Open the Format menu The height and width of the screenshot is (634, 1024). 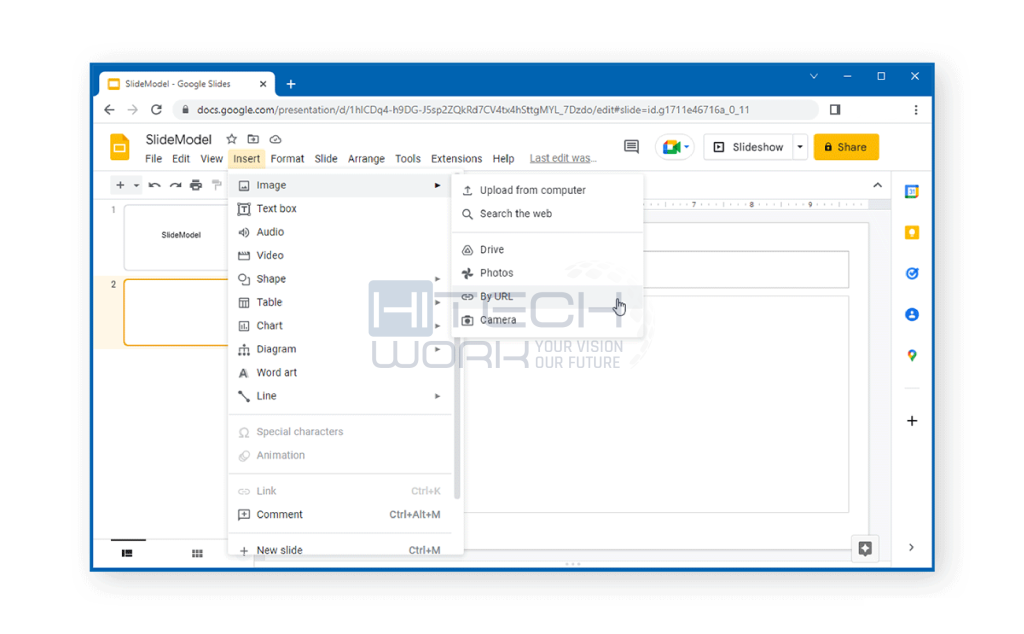coord(287,159)
